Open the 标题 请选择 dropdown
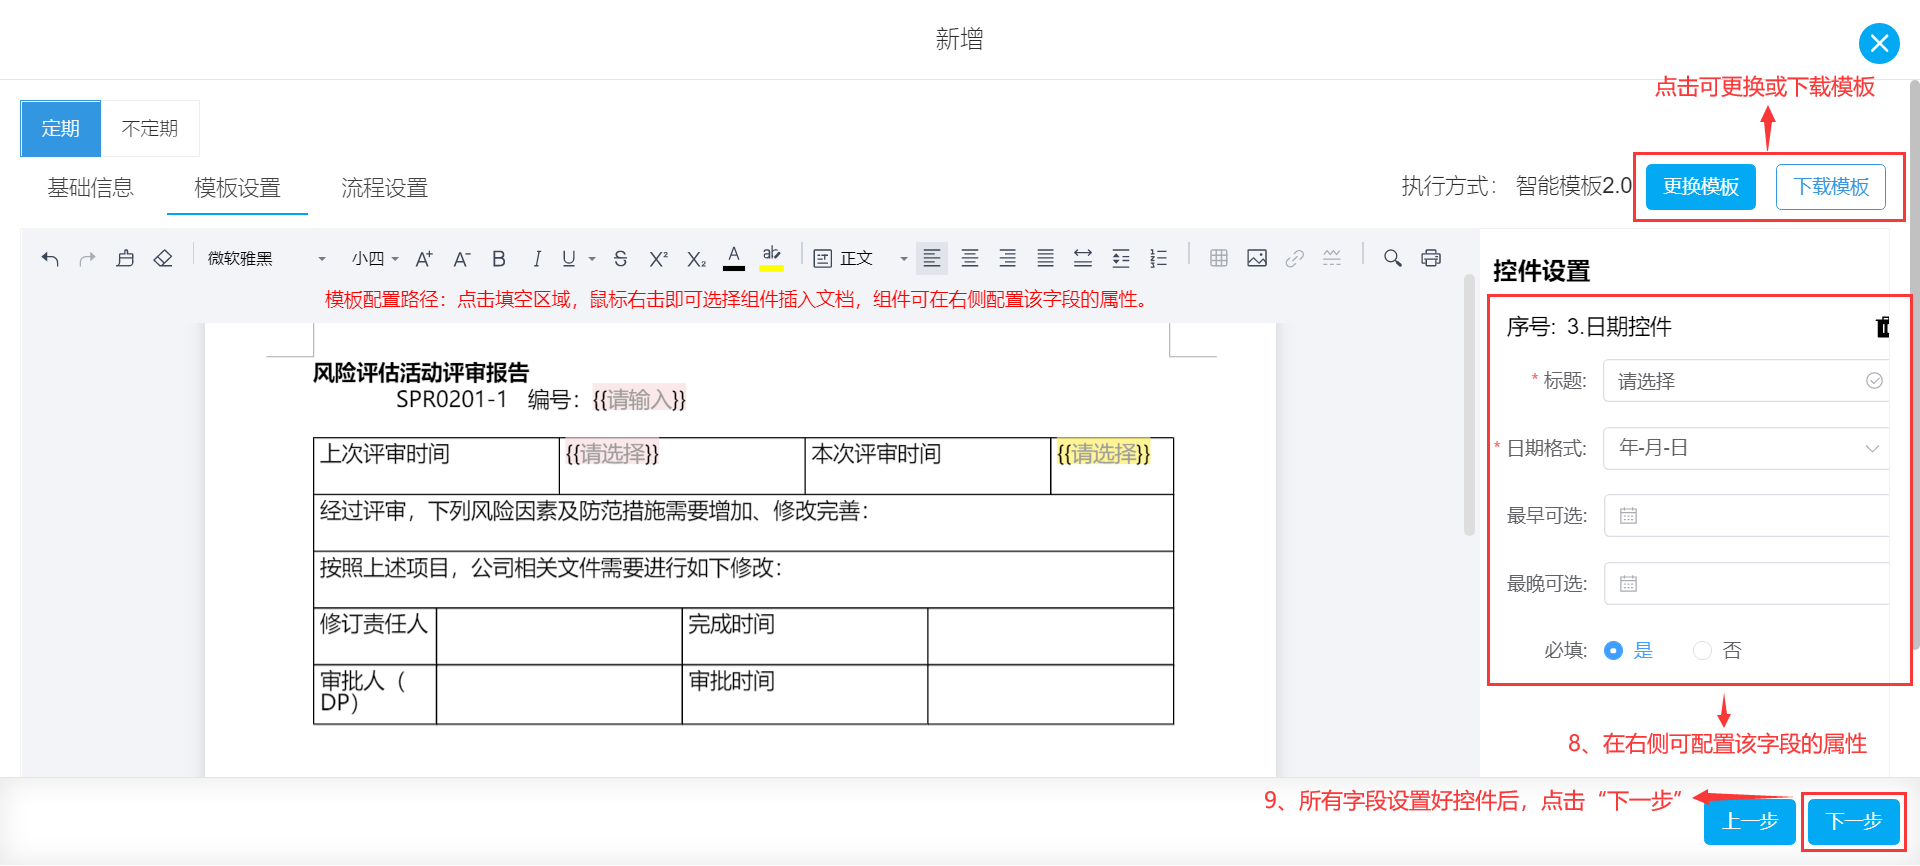 pyautogui.click(x=1746, y=381)
